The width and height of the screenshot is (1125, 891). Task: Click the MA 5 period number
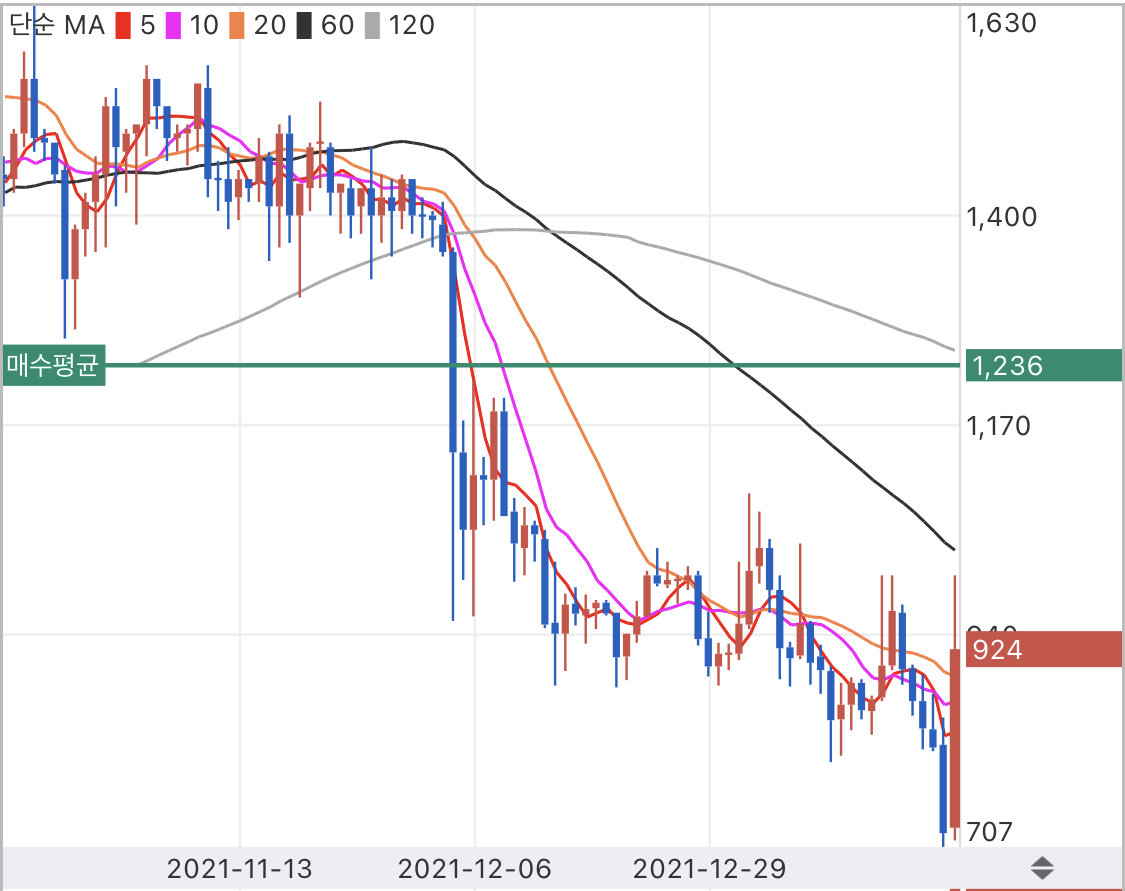click(147, 26)
